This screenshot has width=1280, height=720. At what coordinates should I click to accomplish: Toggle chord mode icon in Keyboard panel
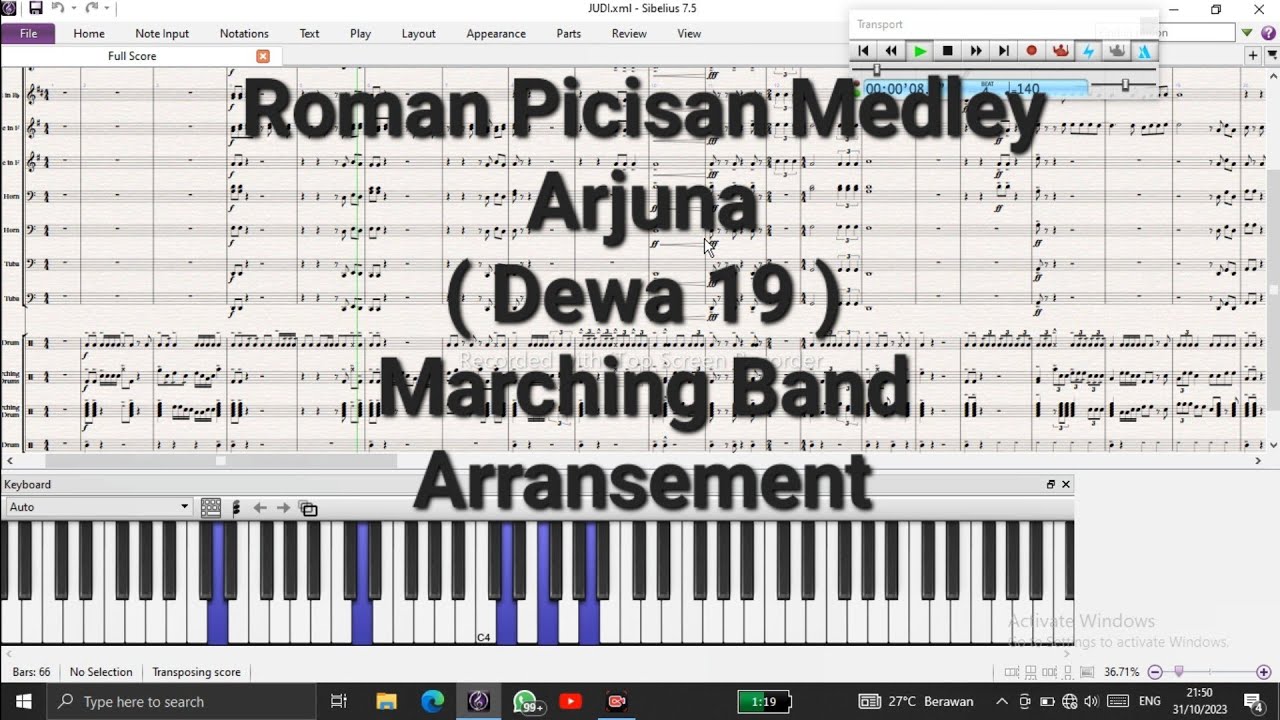pos(236,508)
